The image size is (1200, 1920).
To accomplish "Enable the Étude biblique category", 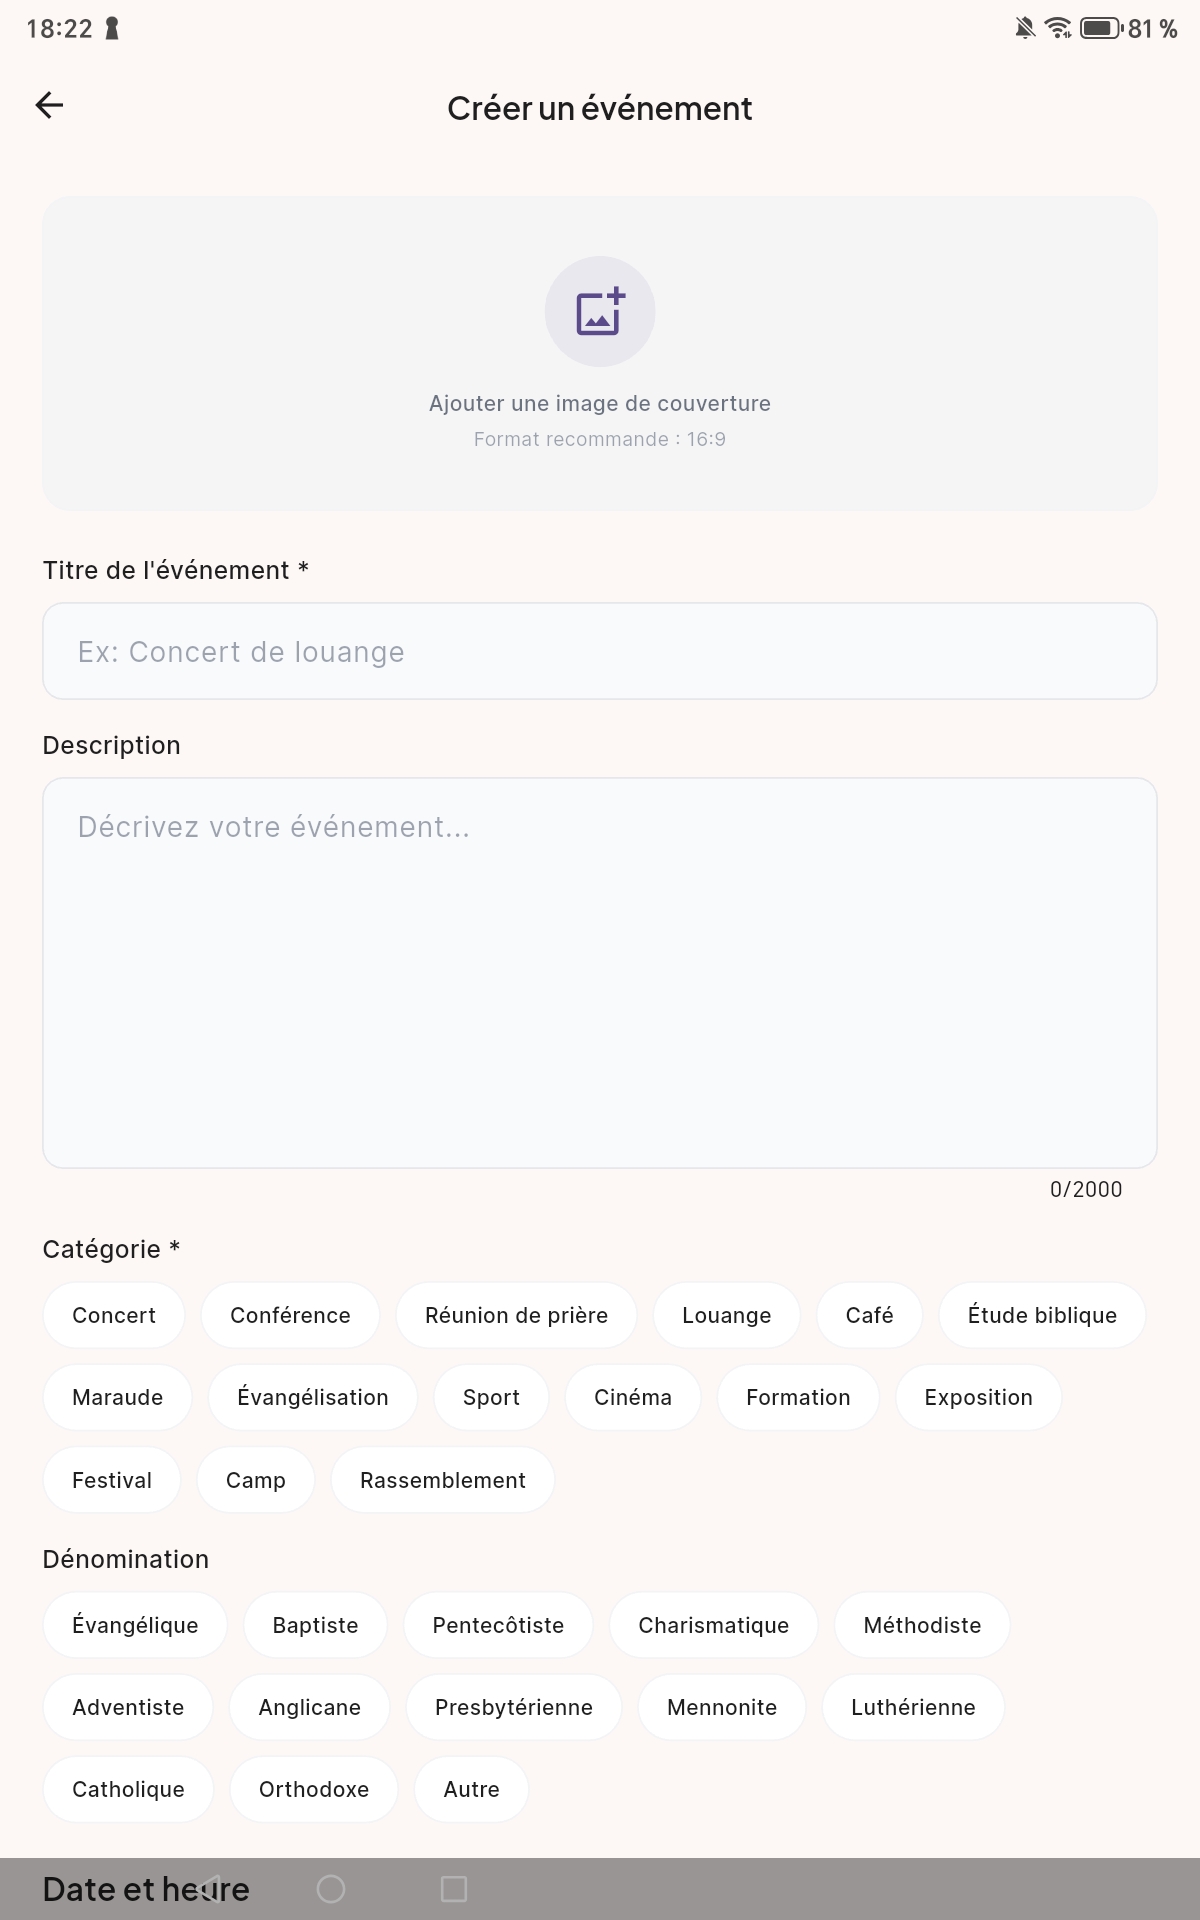I will (1042, 1315).
